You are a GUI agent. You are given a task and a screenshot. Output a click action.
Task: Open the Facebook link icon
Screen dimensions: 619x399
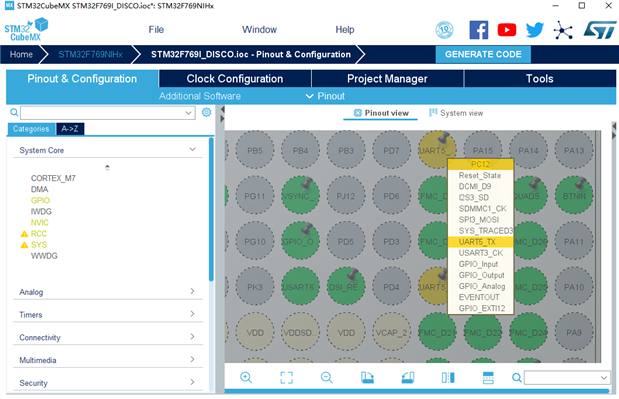478,30
